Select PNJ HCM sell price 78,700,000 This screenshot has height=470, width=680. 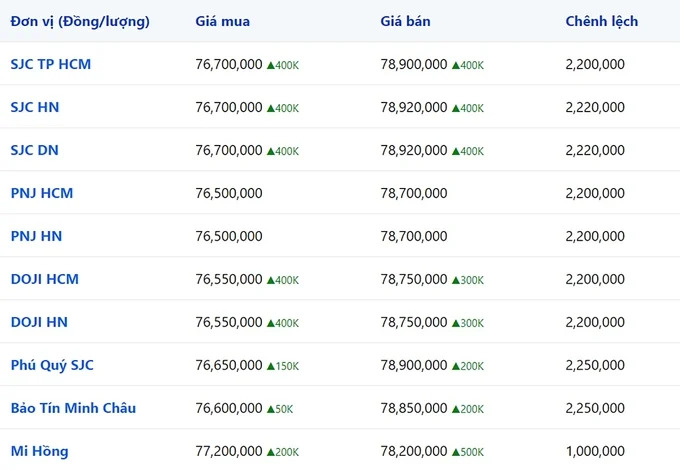[x=414, y=193]
